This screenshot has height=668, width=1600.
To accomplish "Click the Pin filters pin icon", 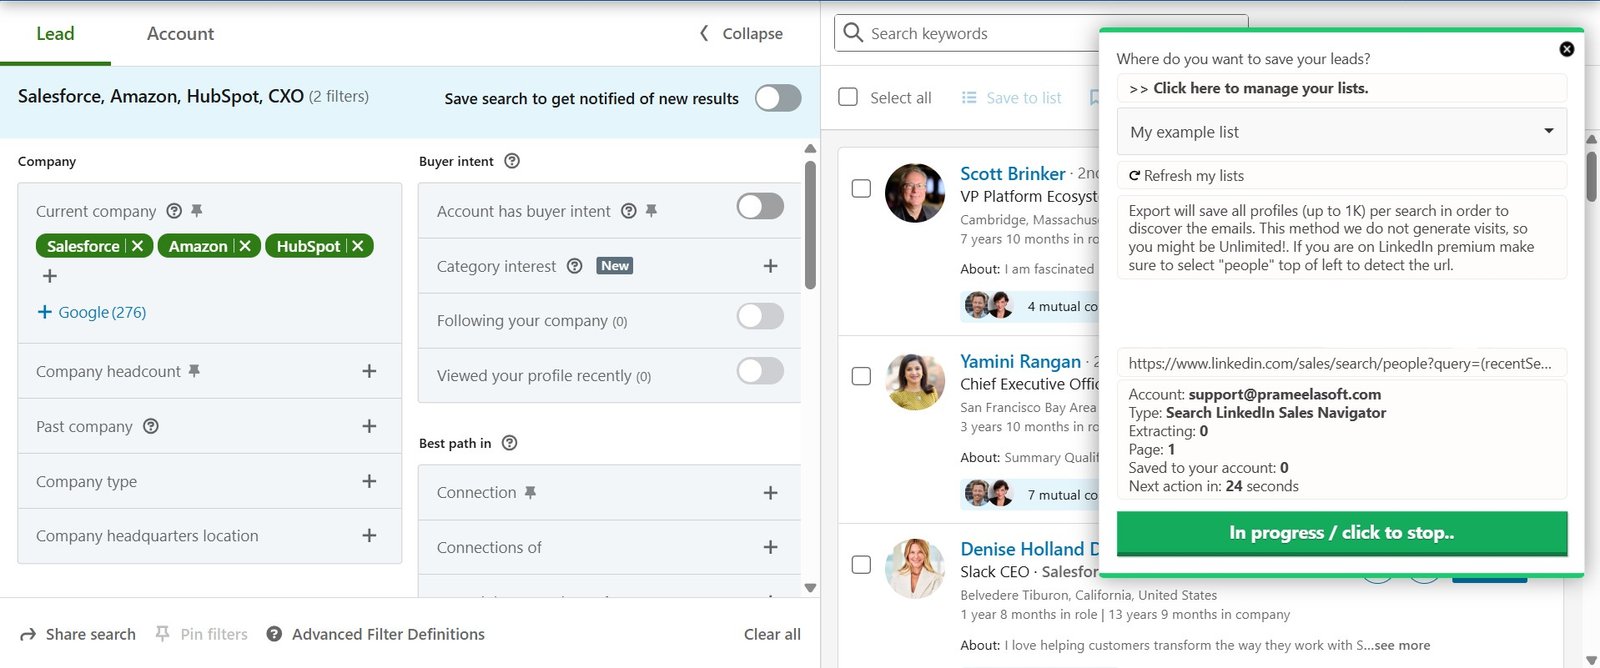I will tap(162, 634).
